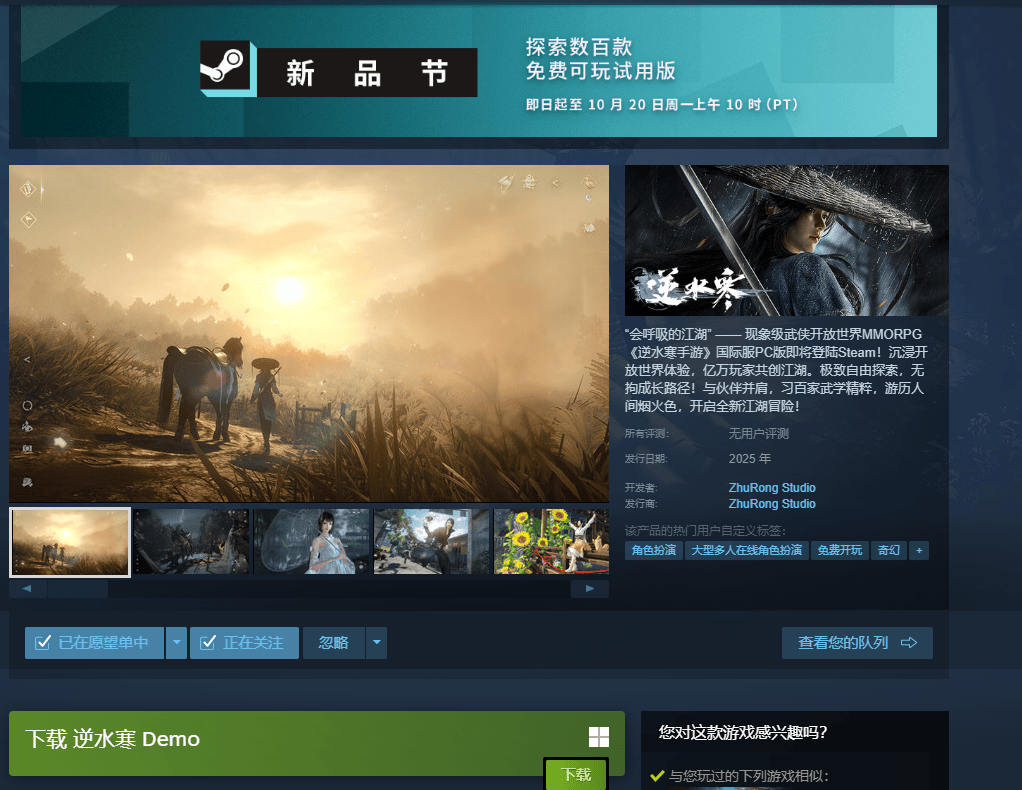Image resolution: width=1022 pixels, height=790 pixels.
Task: Select the 角色扮演 tag
Action: click(x=653, y=550)
